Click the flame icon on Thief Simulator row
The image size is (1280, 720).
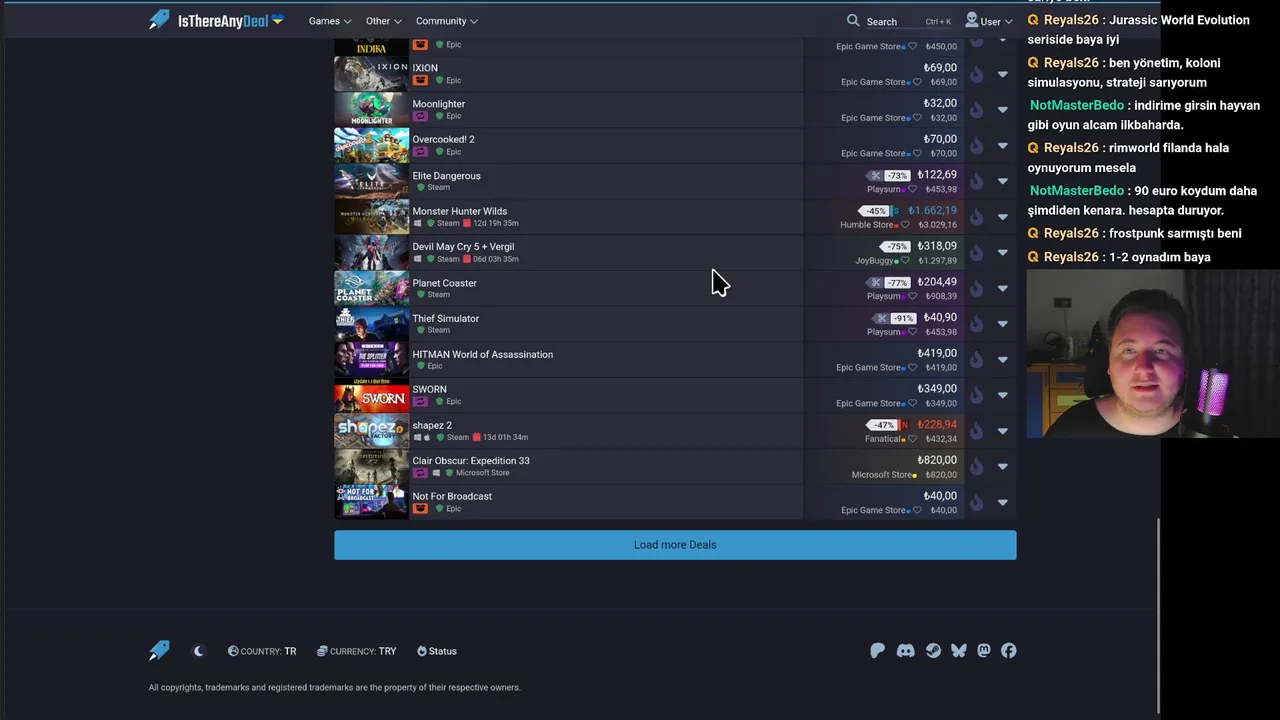976,324
